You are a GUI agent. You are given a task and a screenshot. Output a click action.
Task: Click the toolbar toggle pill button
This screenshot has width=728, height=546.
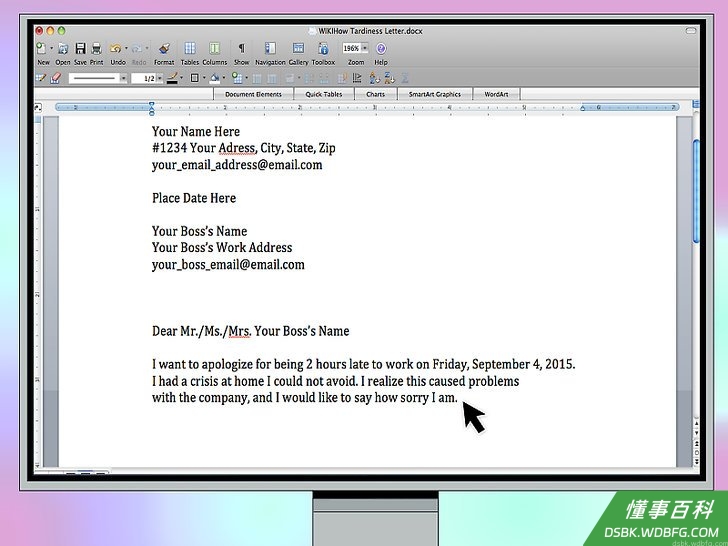click(691, 31)
